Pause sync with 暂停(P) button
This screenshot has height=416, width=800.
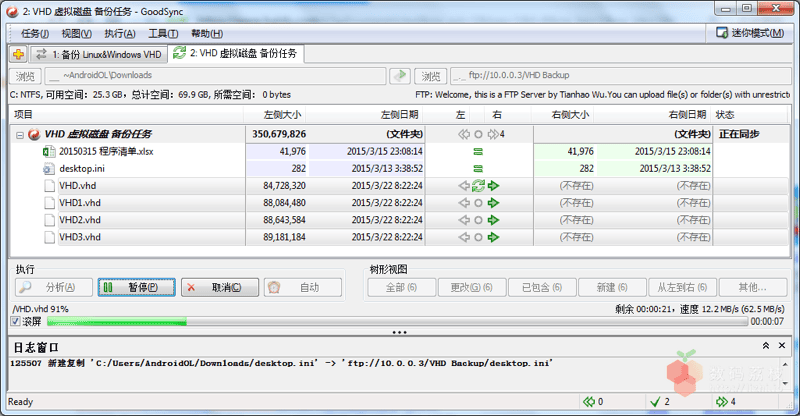click(136, 287)
